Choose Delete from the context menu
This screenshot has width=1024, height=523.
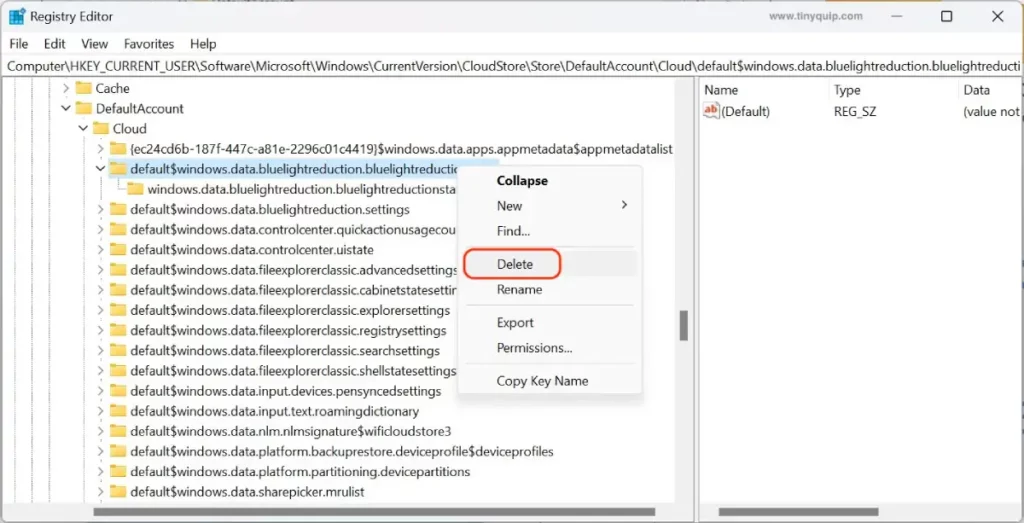pyautogui.click(x=514, y=264)
